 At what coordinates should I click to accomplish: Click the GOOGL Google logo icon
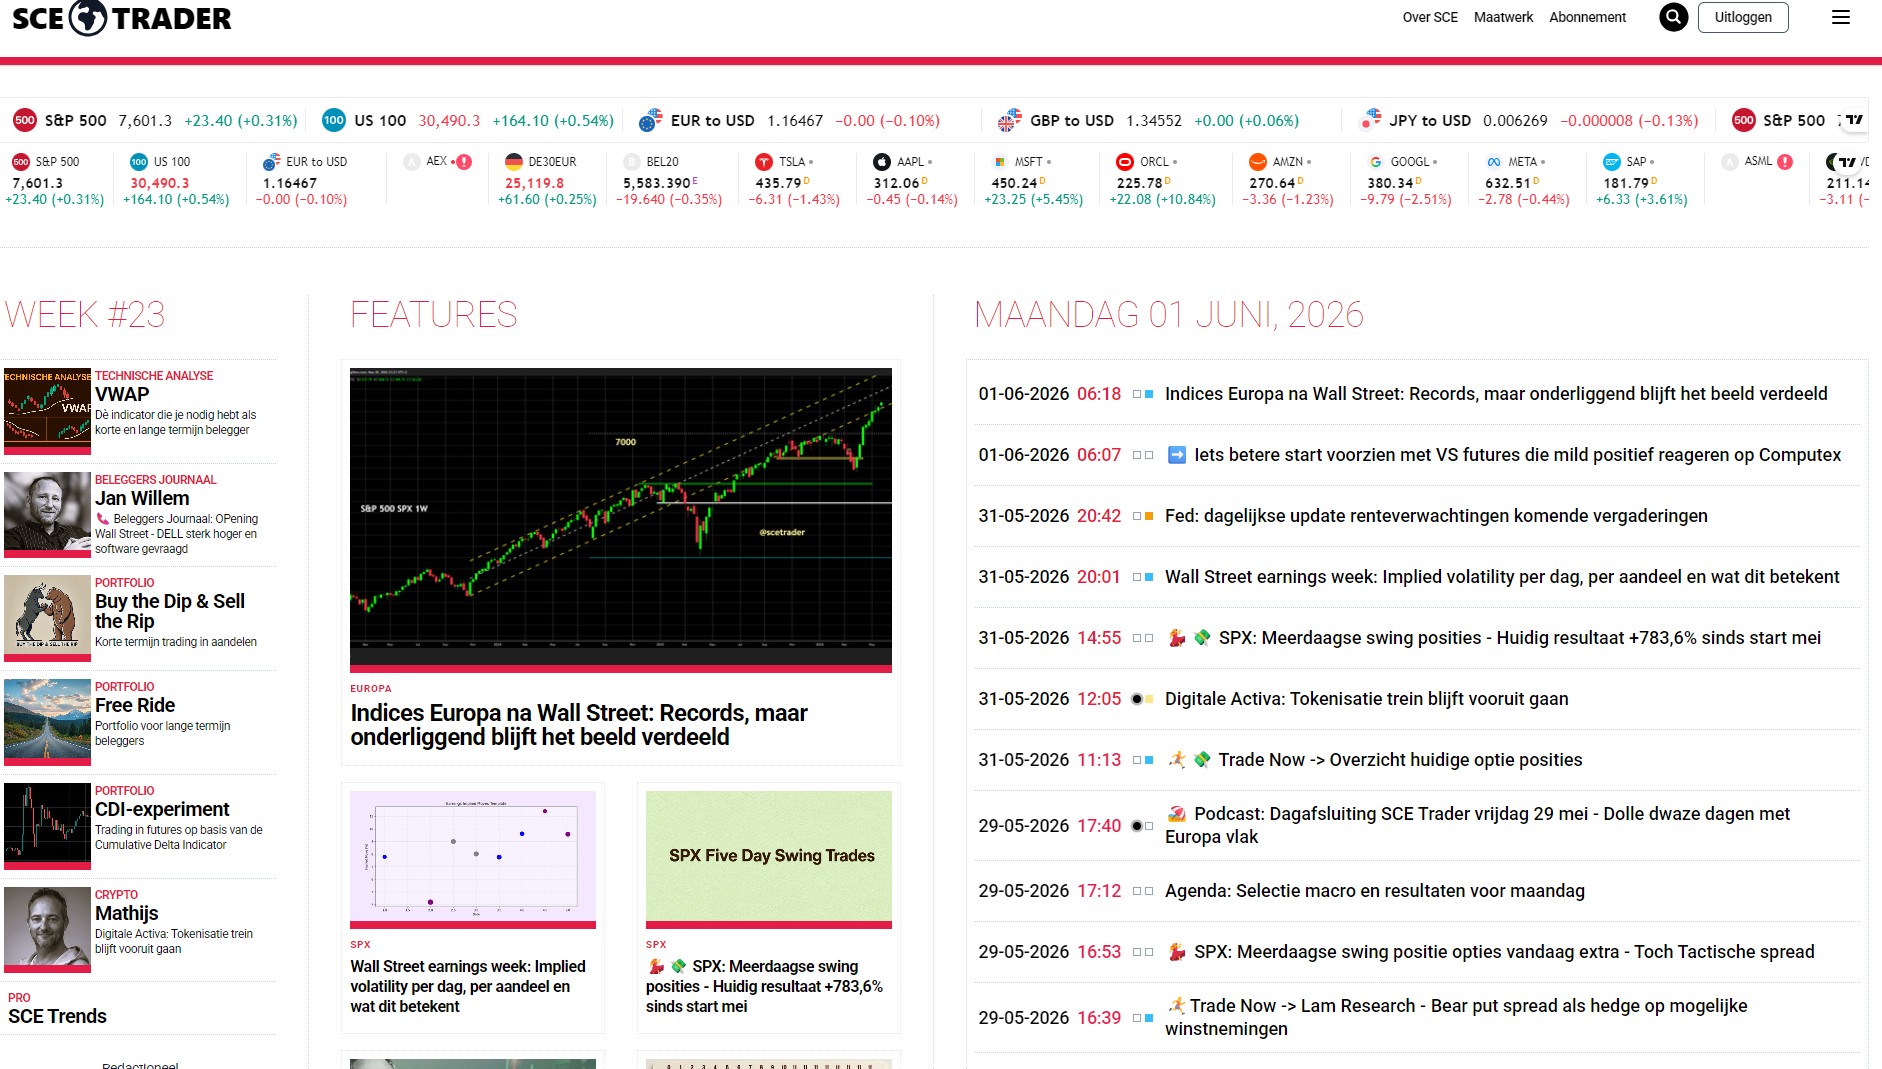(x=1375, y=161)
